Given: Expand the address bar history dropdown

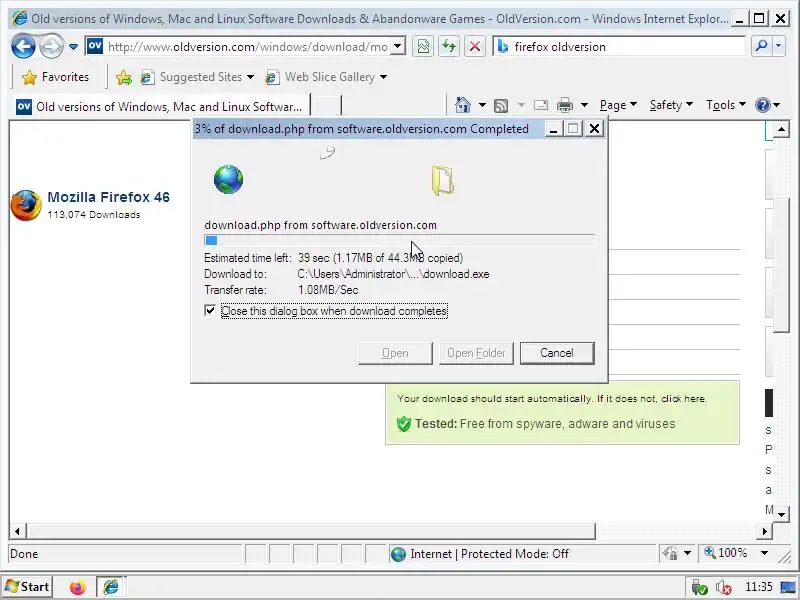Looking at the screenshot, I should click(398, 47).
